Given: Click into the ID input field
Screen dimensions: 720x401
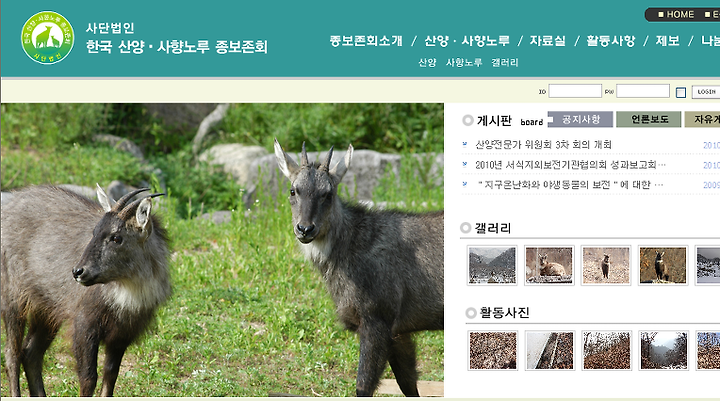Looking at the screenshot, I should 575,91.
